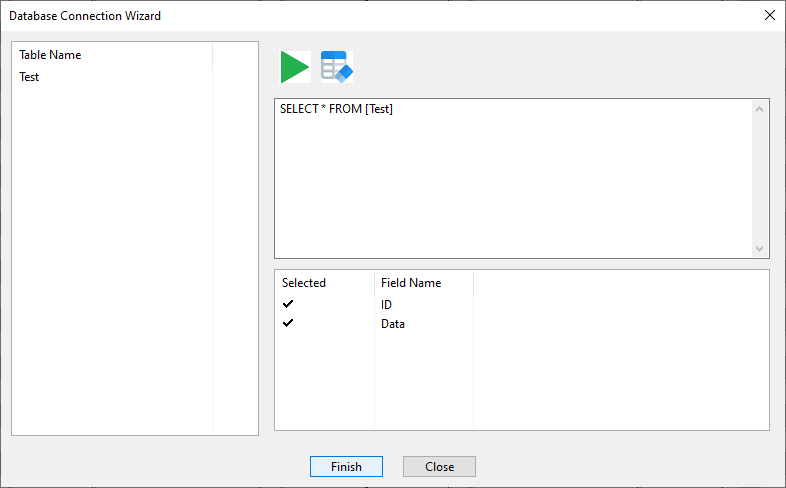Select the Data field name
Viewport: 786px width, 488px height.
393,324
